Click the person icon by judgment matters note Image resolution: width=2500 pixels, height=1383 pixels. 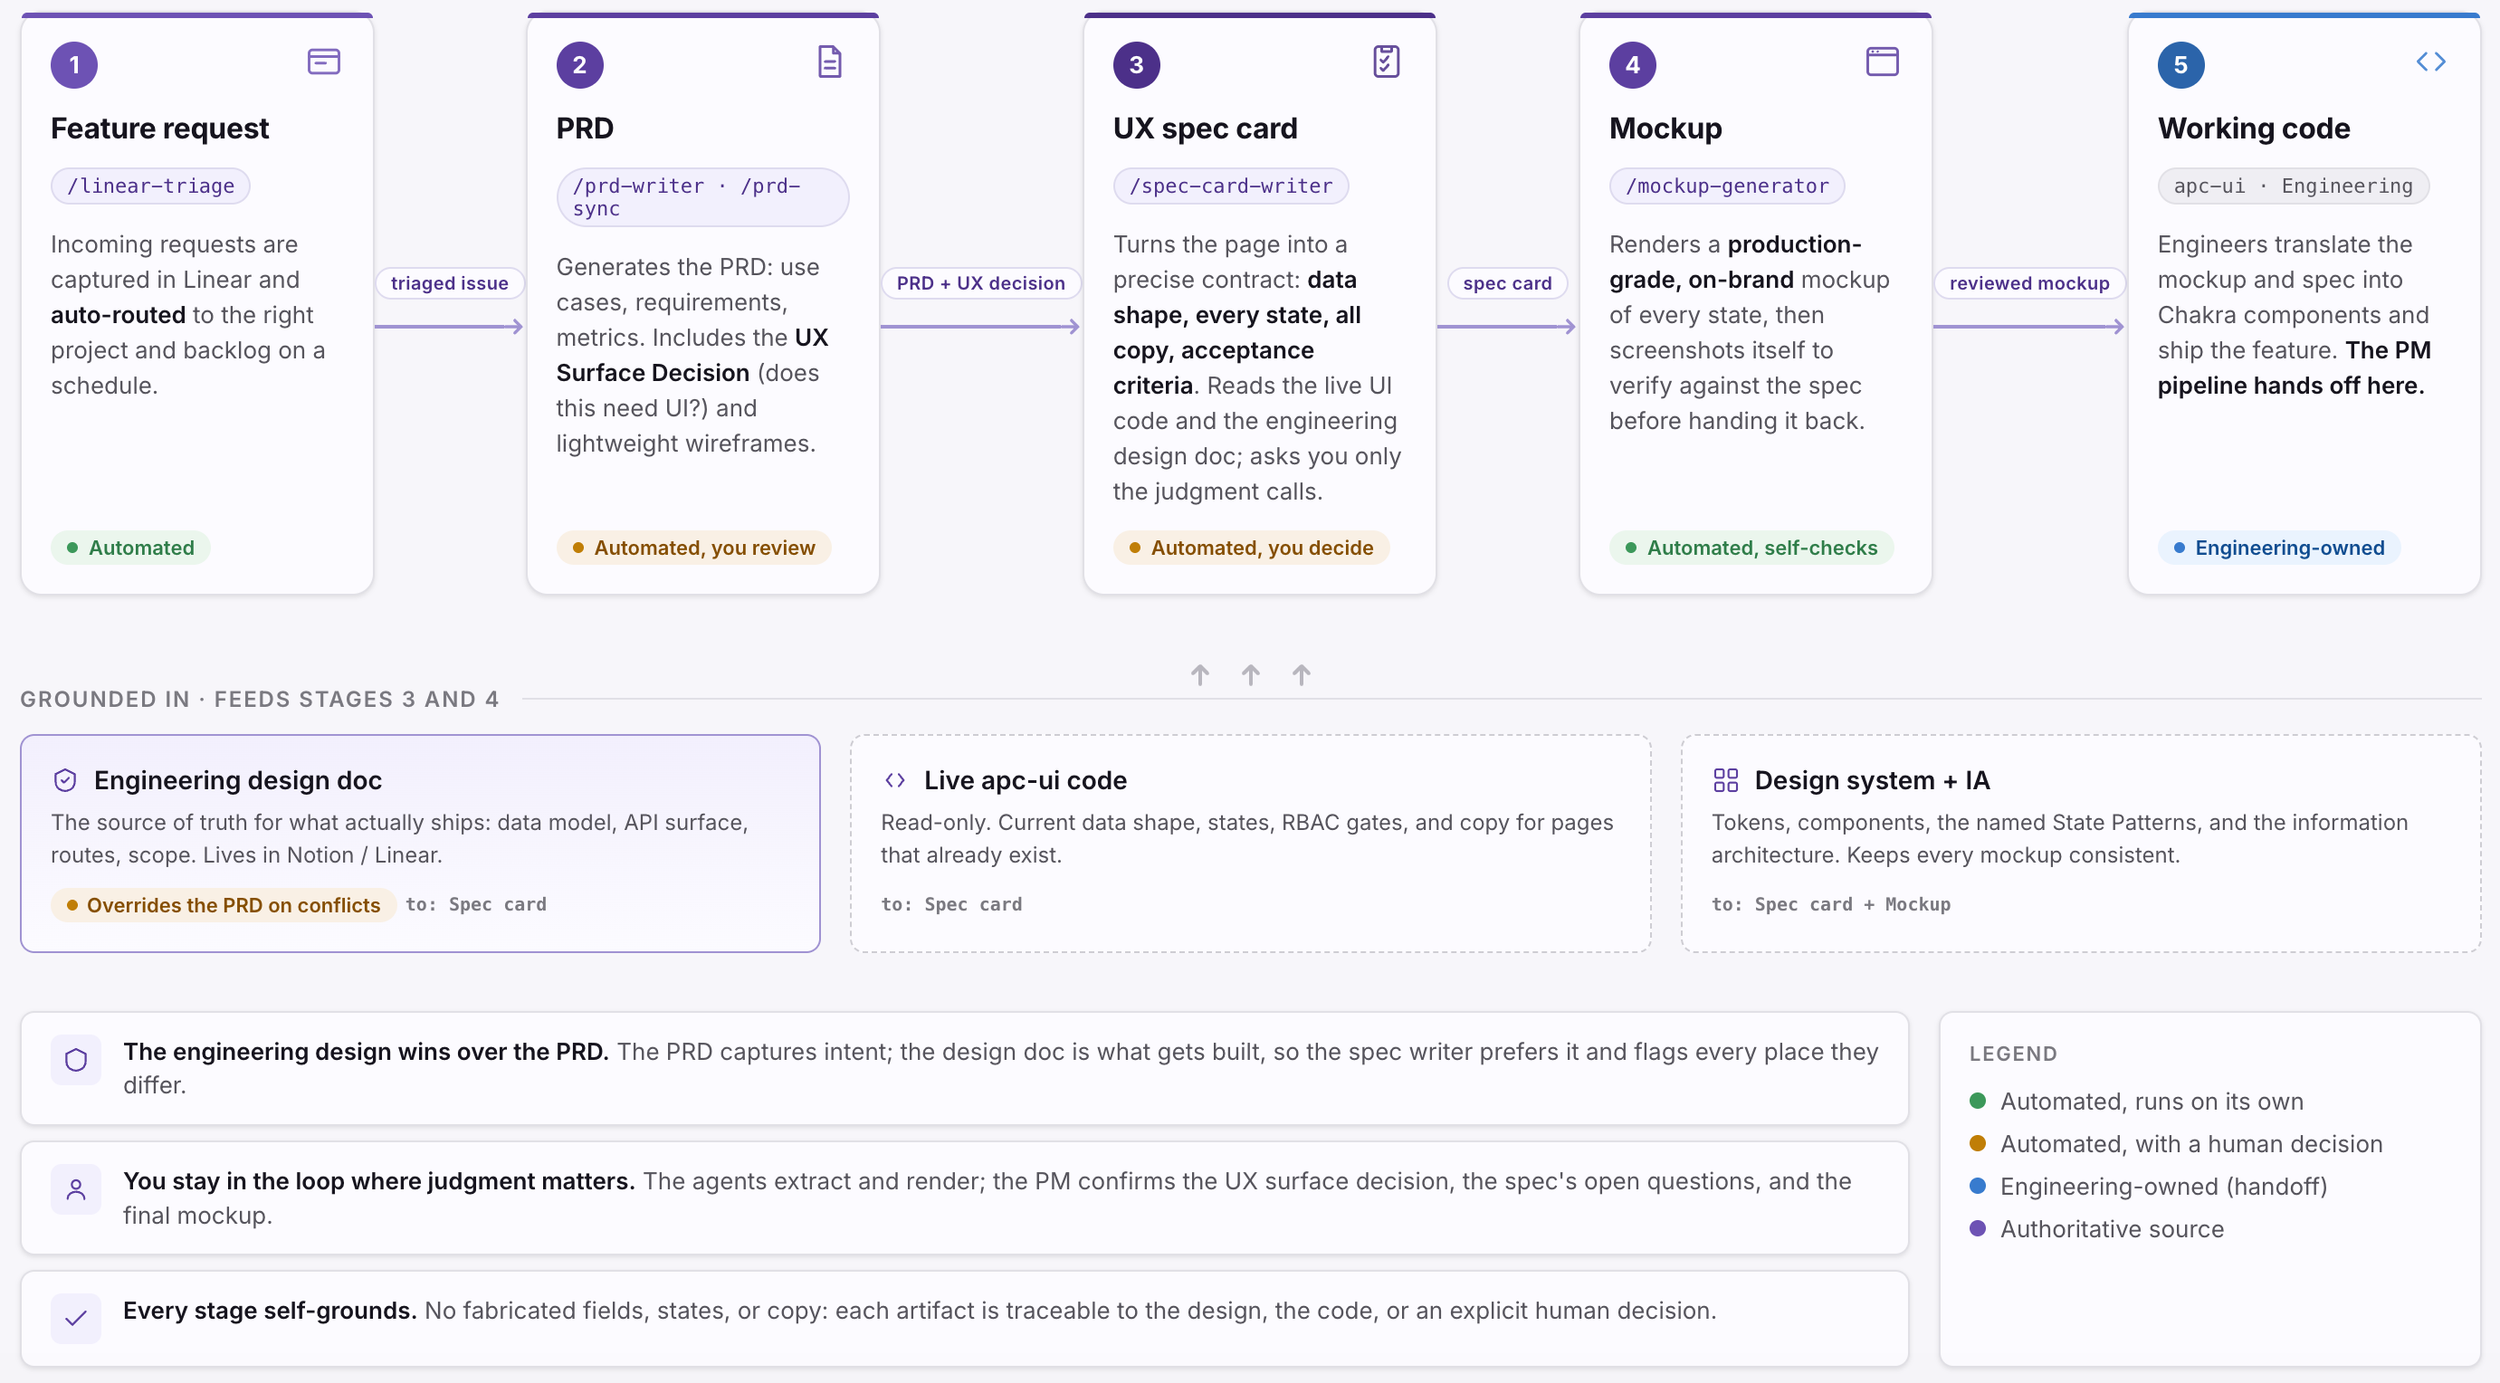point(76,1189)
